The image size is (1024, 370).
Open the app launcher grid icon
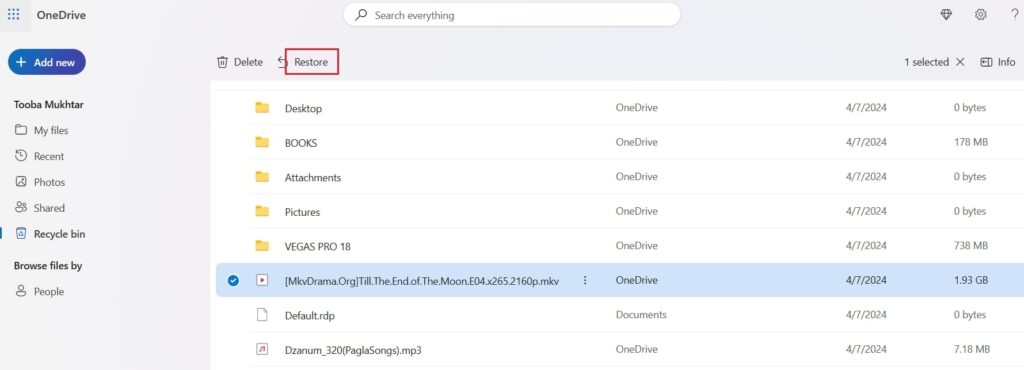click(x=13, y=14)
